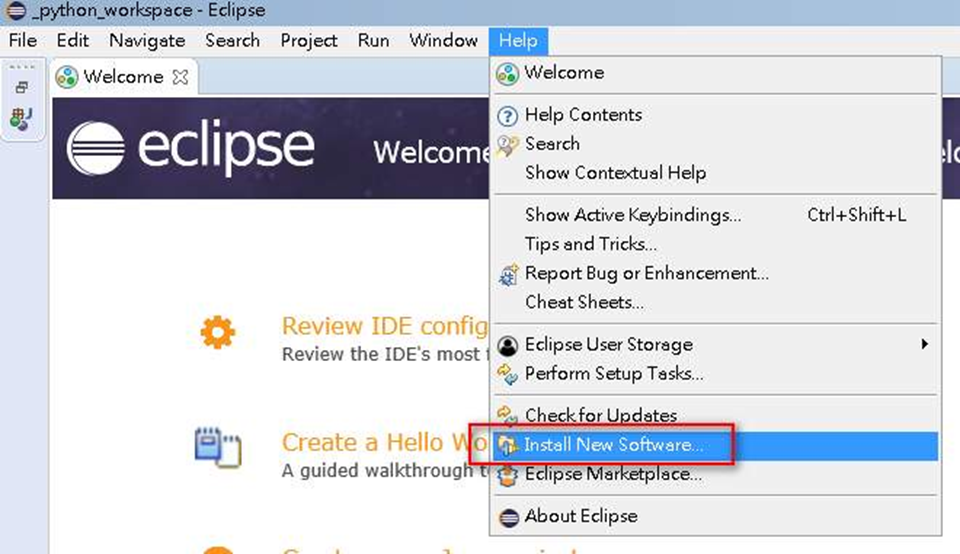Open the Create a Hello World link
Viewport: 960px width, 554px height.
[x=385, y=443]
